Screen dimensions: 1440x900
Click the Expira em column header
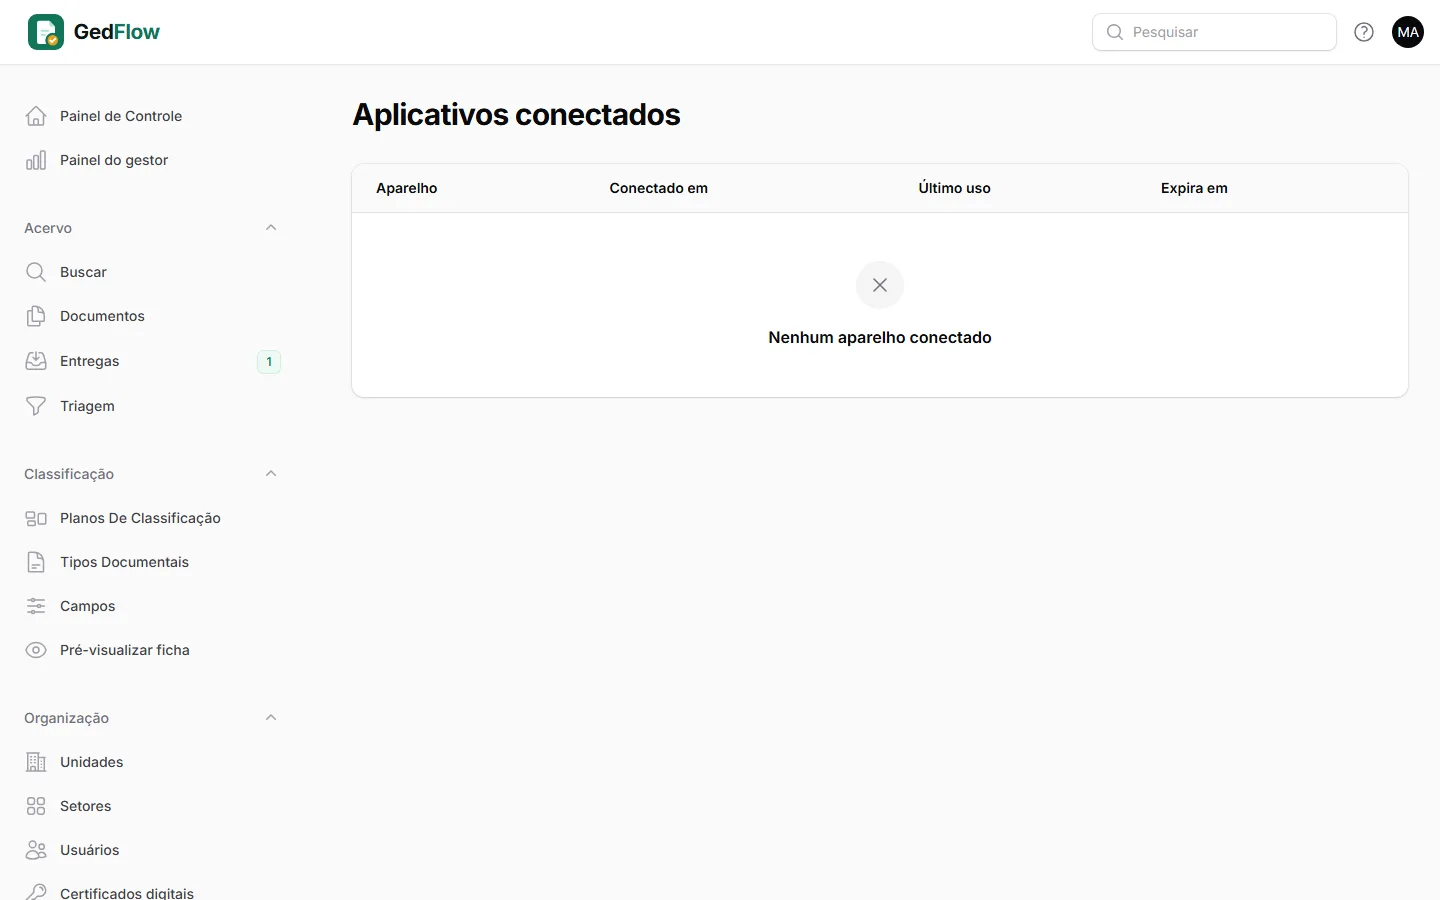1194,188
